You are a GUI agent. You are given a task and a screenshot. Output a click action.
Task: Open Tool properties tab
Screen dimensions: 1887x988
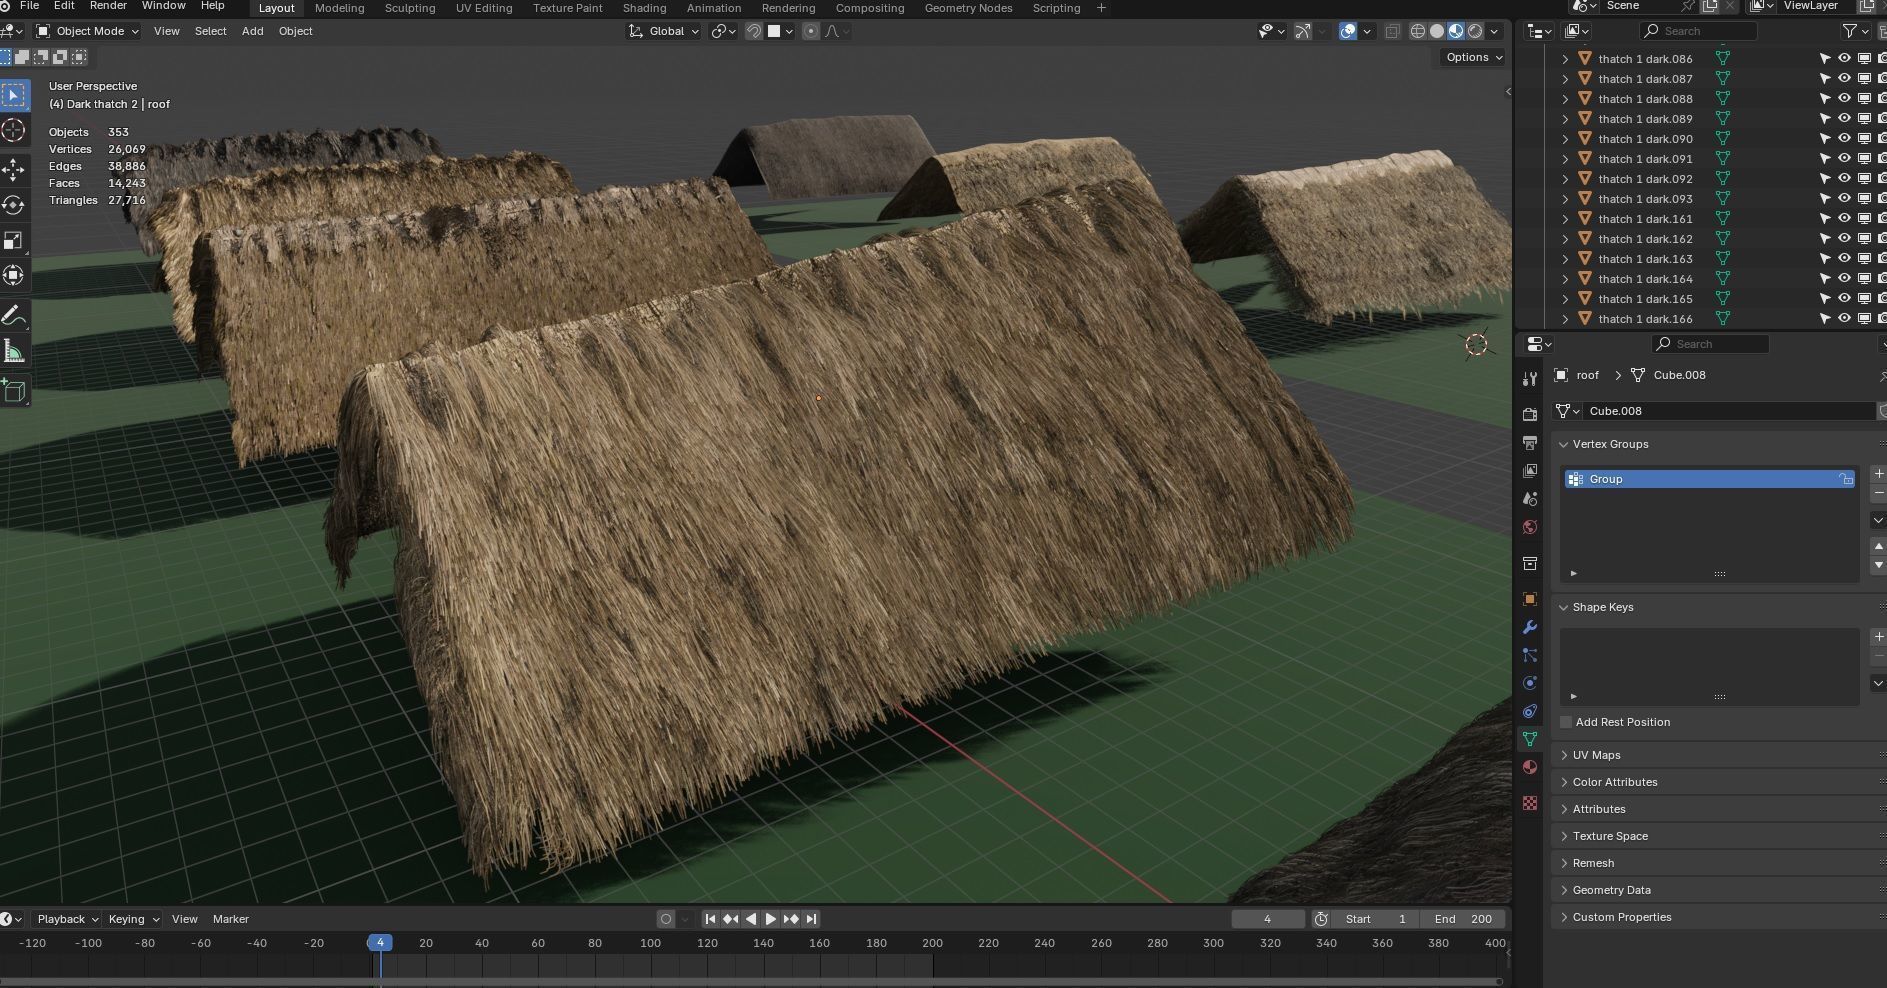point(1529,378)
